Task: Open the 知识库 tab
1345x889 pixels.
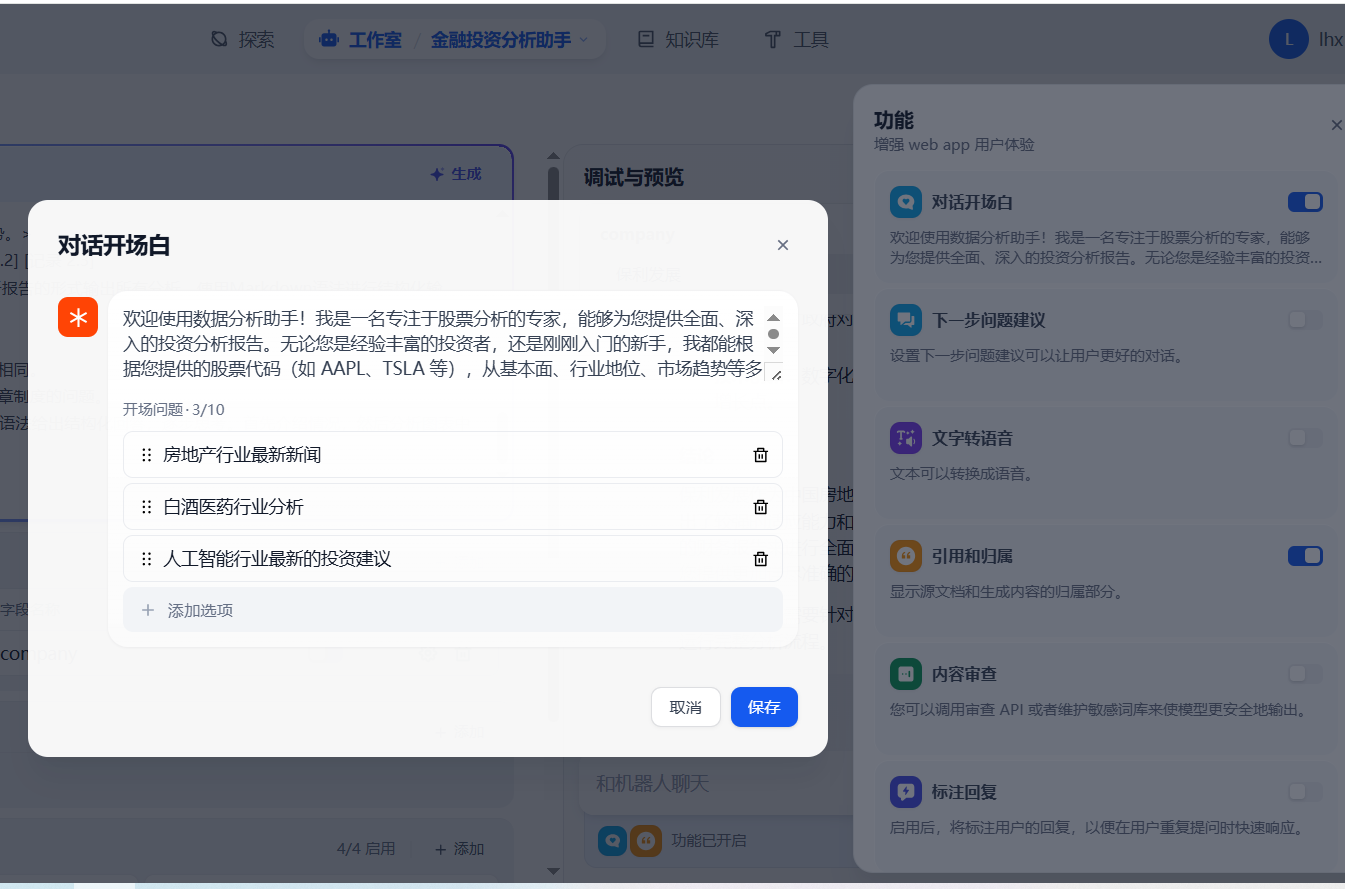Action: pos(678,40)
